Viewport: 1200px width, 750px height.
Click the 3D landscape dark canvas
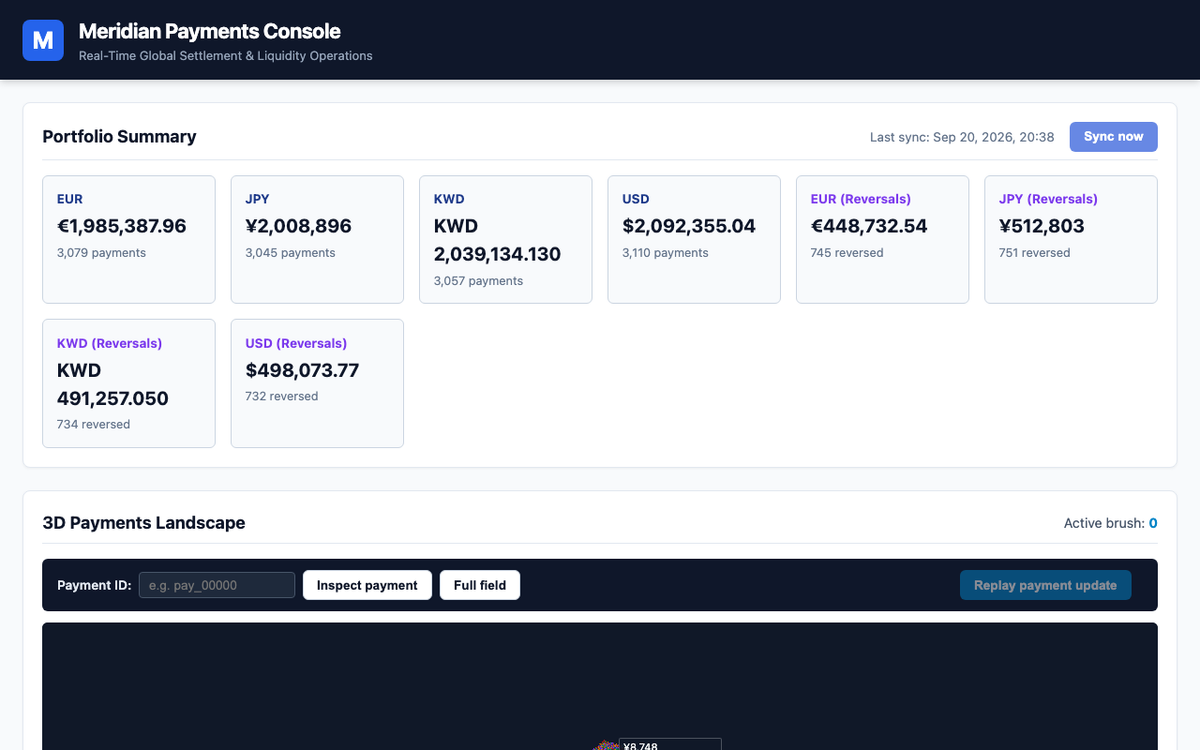click(x=600, y=686)
